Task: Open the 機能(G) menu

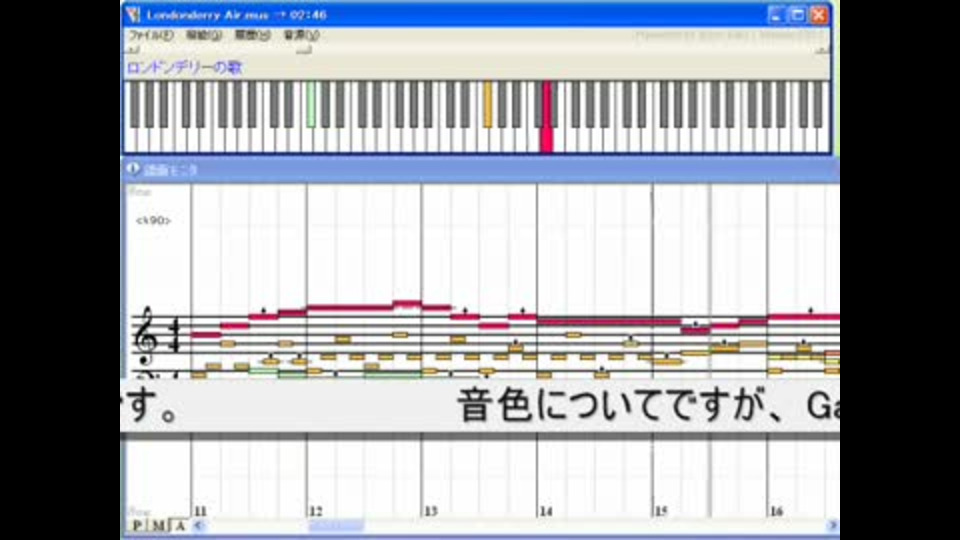Action: 204,35
